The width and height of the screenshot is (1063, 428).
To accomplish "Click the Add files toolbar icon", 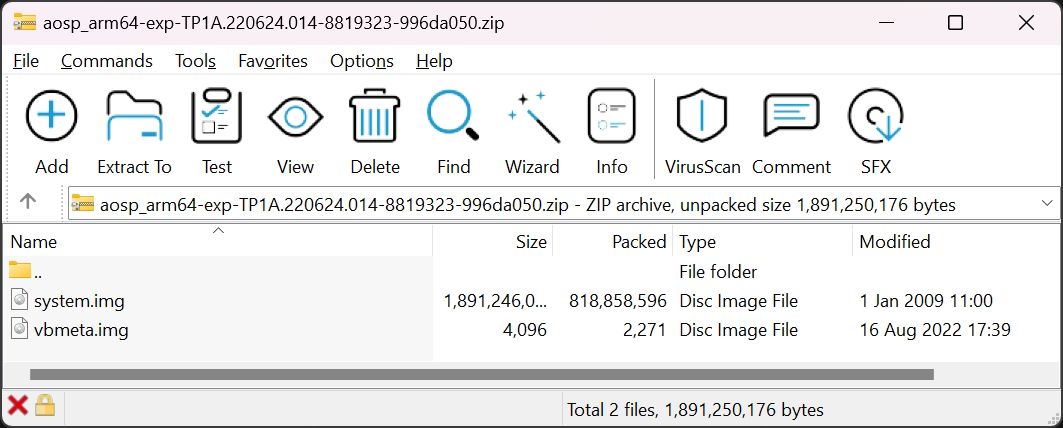I will pos(51,118).
